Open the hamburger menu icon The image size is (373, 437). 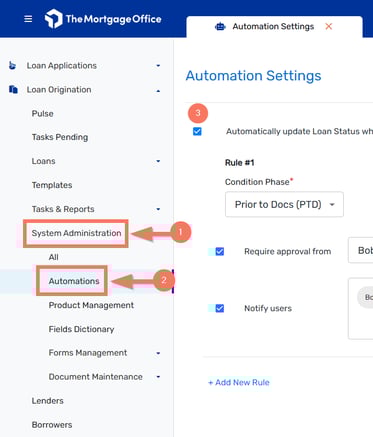tap(28, 19)
